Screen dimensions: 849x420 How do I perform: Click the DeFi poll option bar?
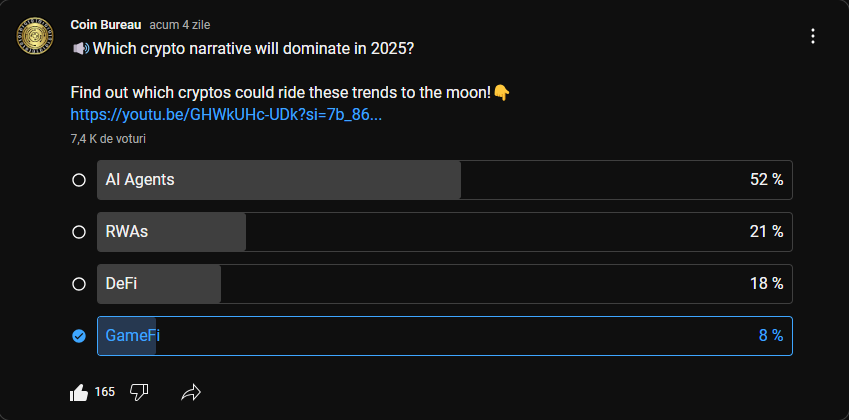pyautogui.click(x=444, y=284)
